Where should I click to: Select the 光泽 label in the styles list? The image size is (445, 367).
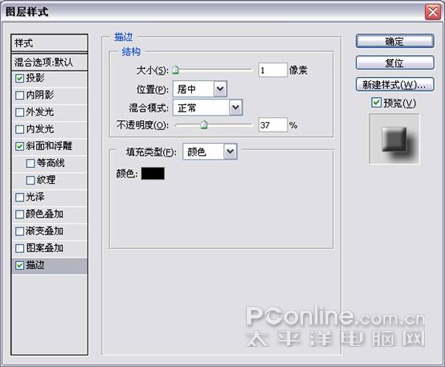click(35, 197)
